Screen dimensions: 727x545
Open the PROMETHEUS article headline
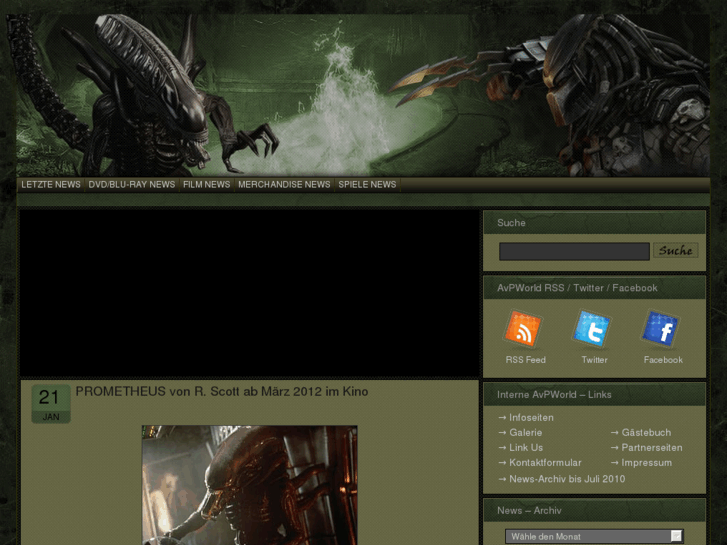pos(222,391)
